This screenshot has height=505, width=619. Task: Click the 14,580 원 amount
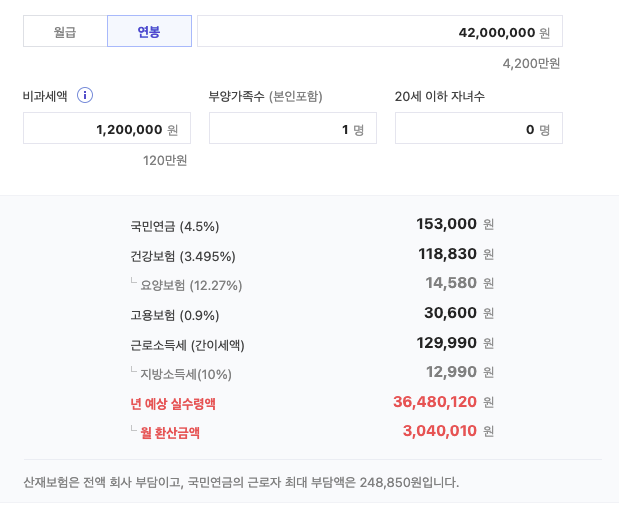pyautogui.click(x=460, y=283)
